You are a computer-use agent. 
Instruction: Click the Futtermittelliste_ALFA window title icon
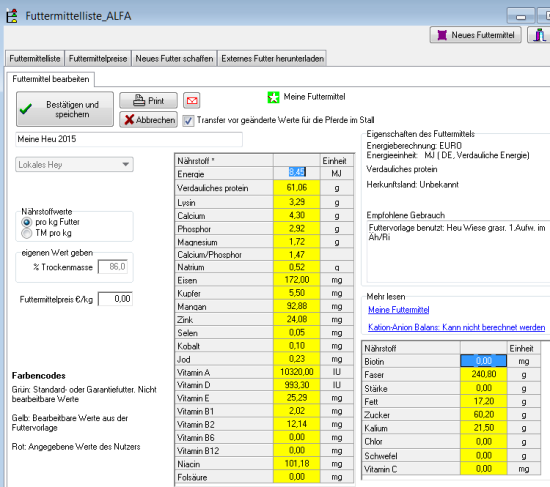coord(12,16)
